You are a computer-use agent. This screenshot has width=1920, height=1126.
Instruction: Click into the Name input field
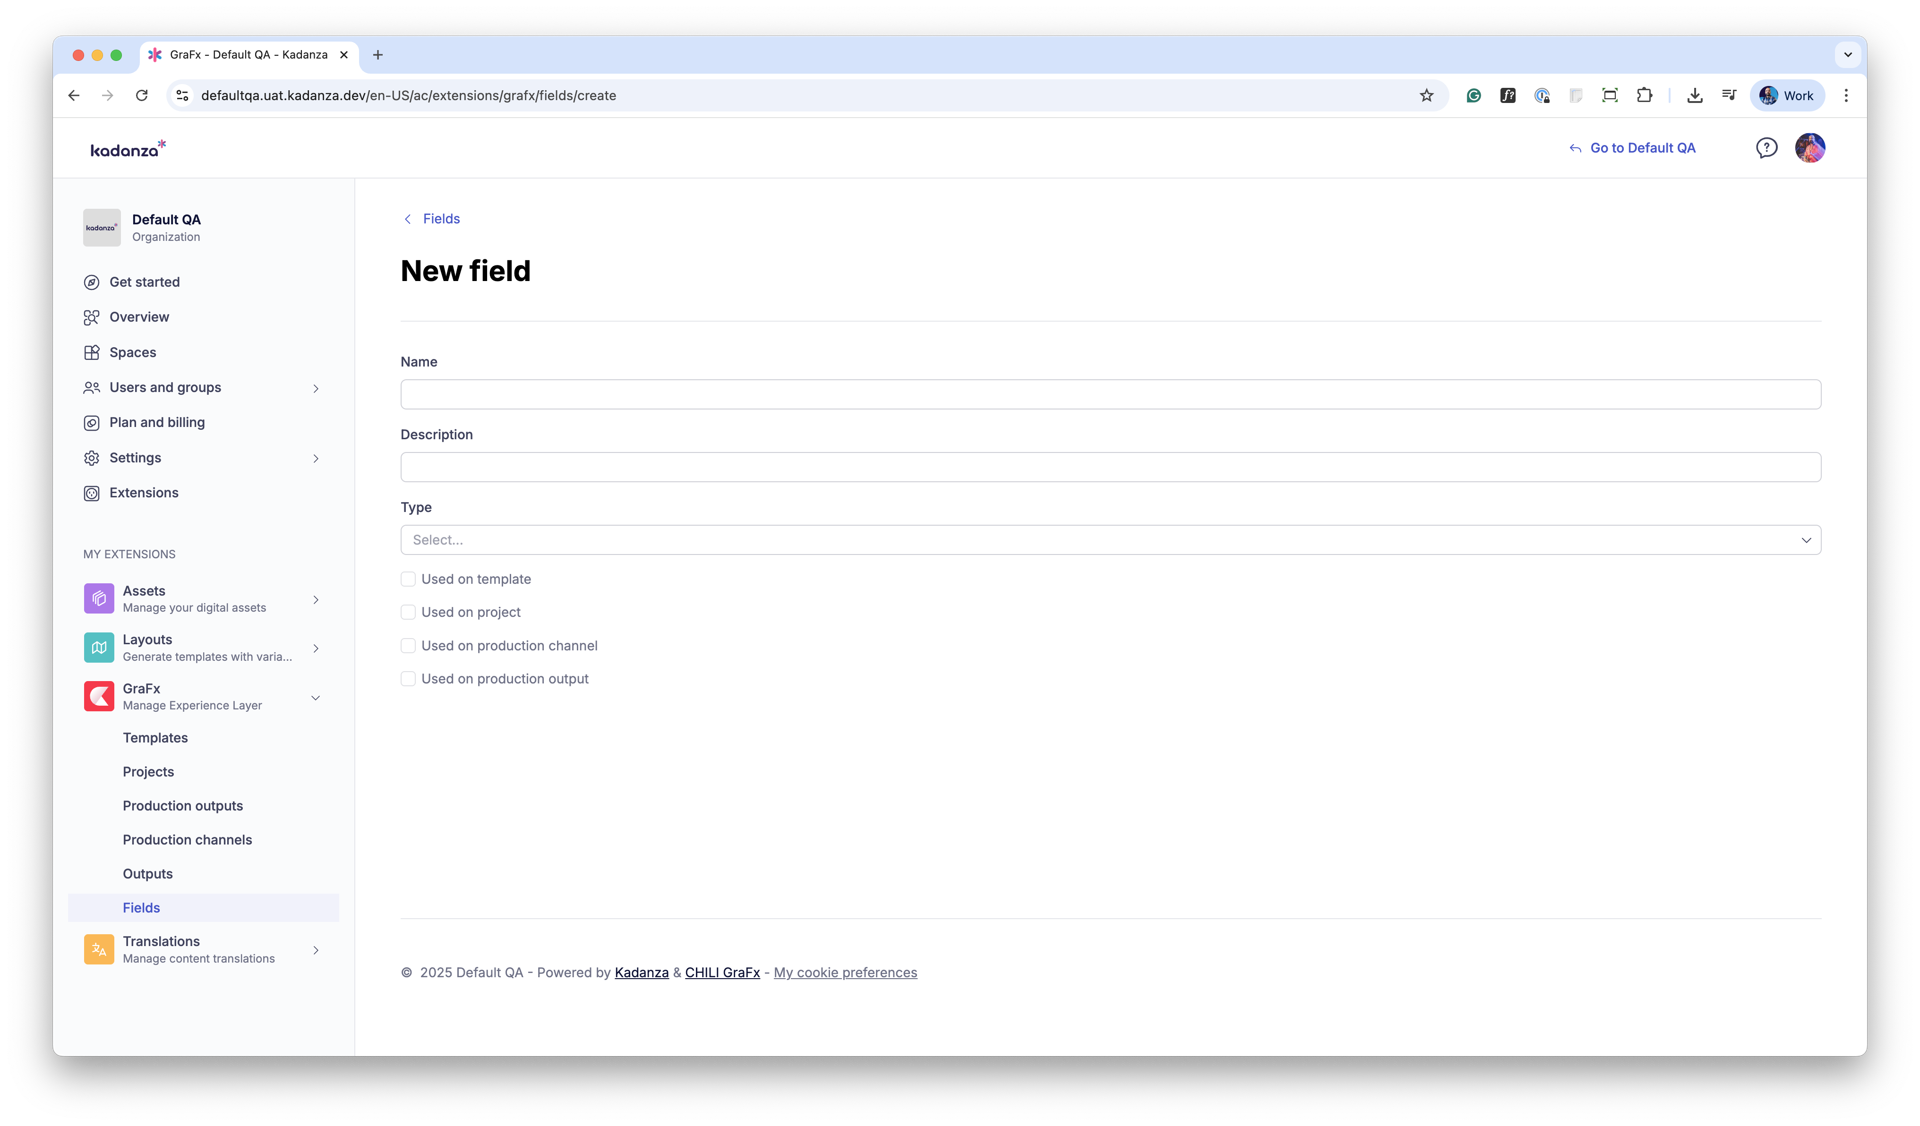click(1110, 394)
